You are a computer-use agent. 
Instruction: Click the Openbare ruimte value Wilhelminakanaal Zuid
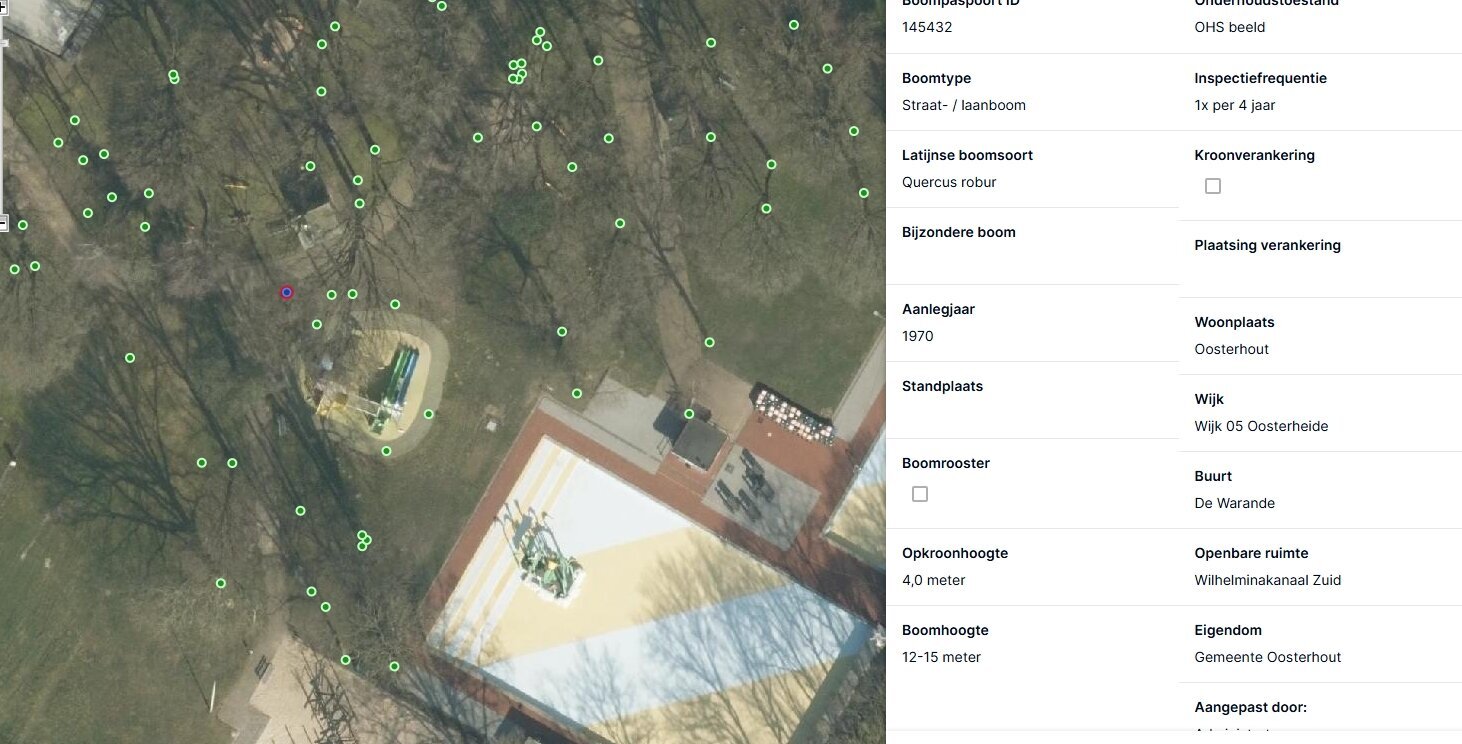point(1268,580)
